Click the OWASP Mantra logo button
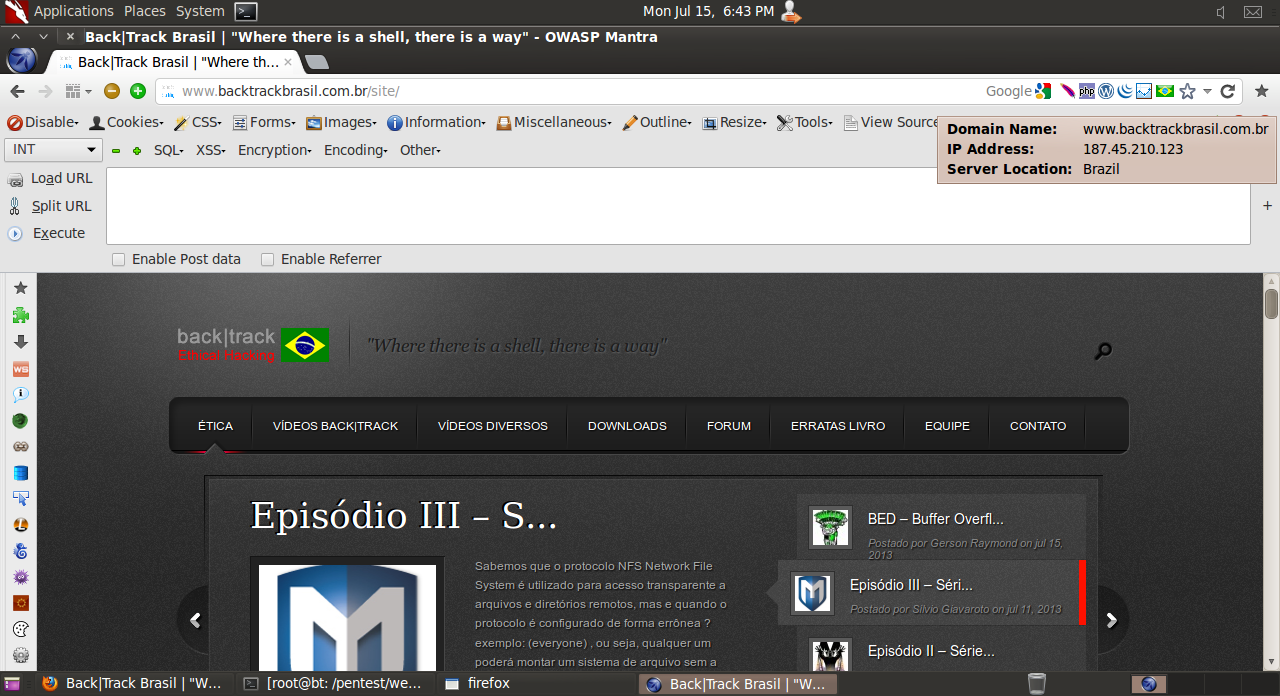 21,60
